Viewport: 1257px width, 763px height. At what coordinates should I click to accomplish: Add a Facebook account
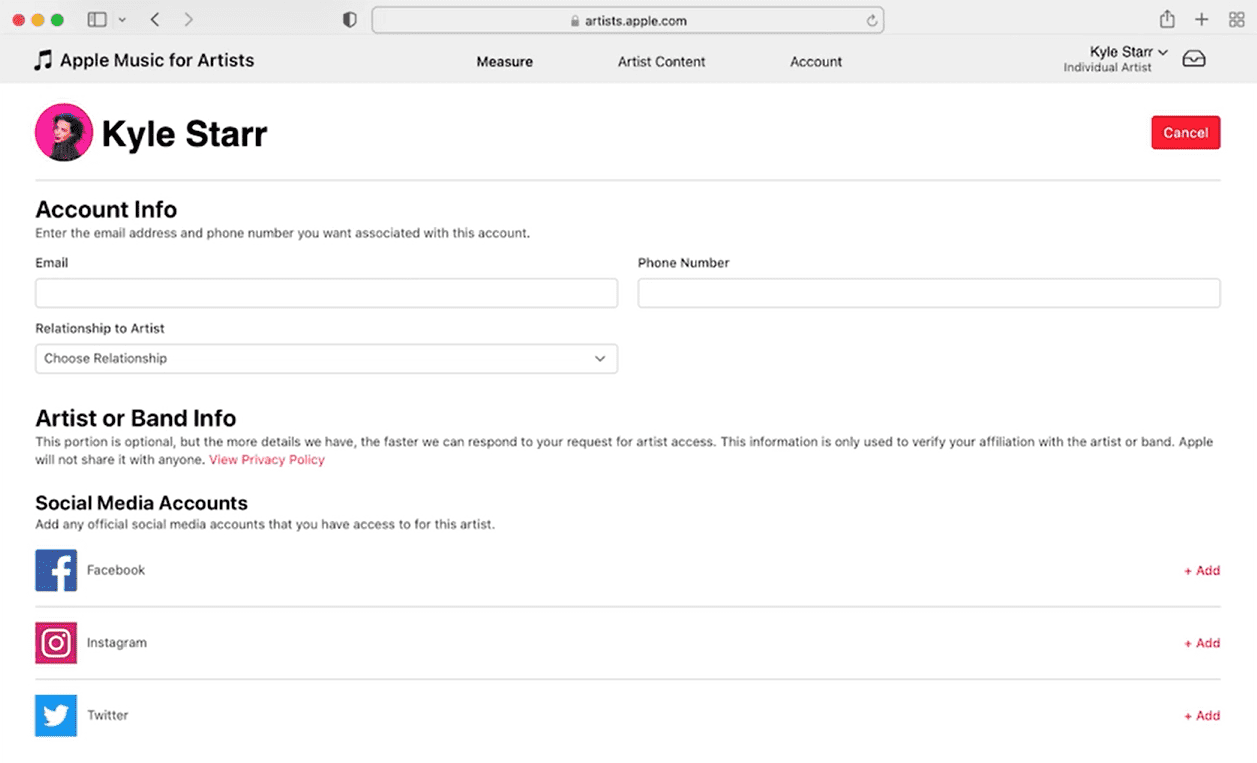[1202, 571]
